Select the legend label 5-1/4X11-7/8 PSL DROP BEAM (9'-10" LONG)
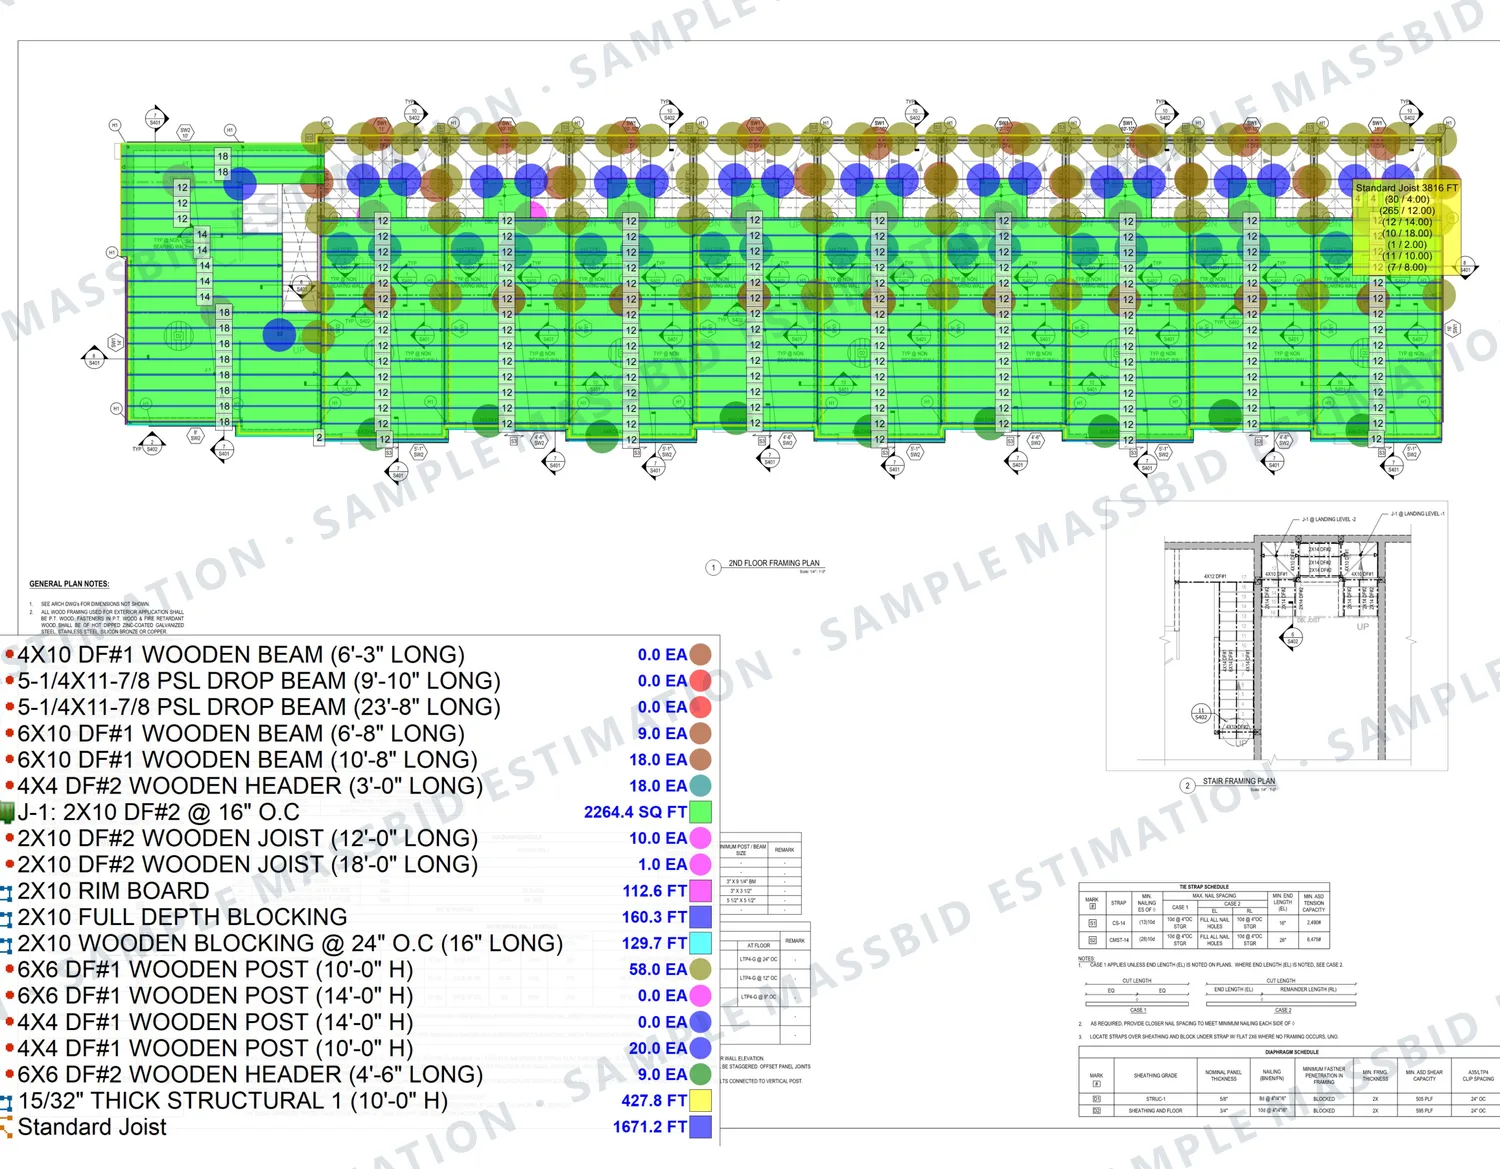1500x1169 pixels. point(259,681)
